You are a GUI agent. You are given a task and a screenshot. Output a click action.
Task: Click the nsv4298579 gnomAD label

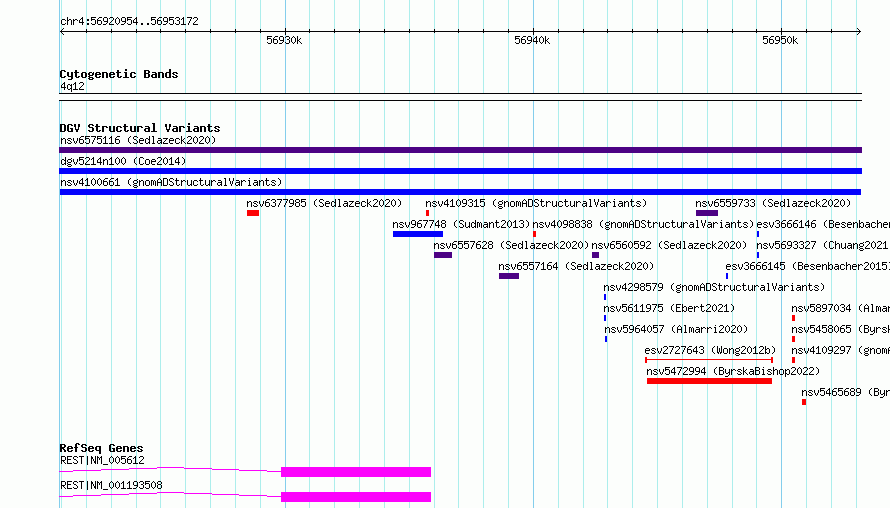(x=714, y=287)
